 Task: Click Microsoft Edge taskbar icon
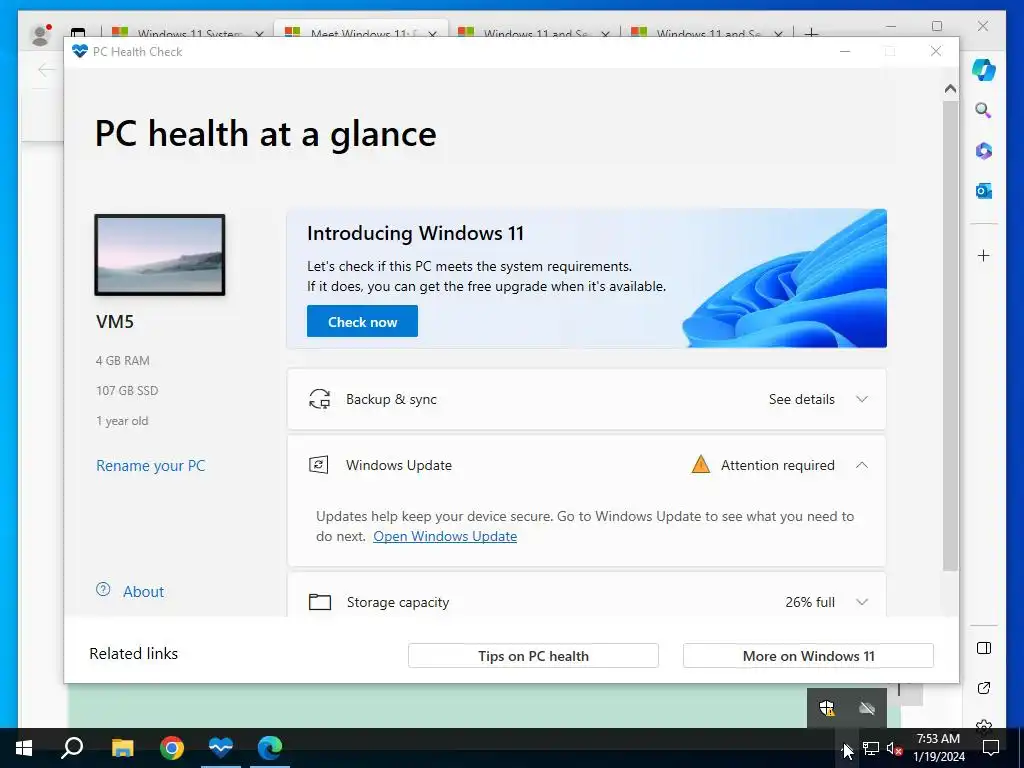coord(270,748)
